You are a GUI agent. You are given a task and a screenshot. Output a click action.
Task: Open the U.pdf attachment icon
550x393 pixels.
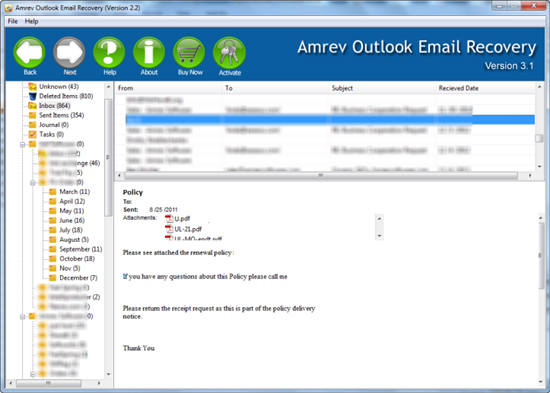(x=169, y=219)
